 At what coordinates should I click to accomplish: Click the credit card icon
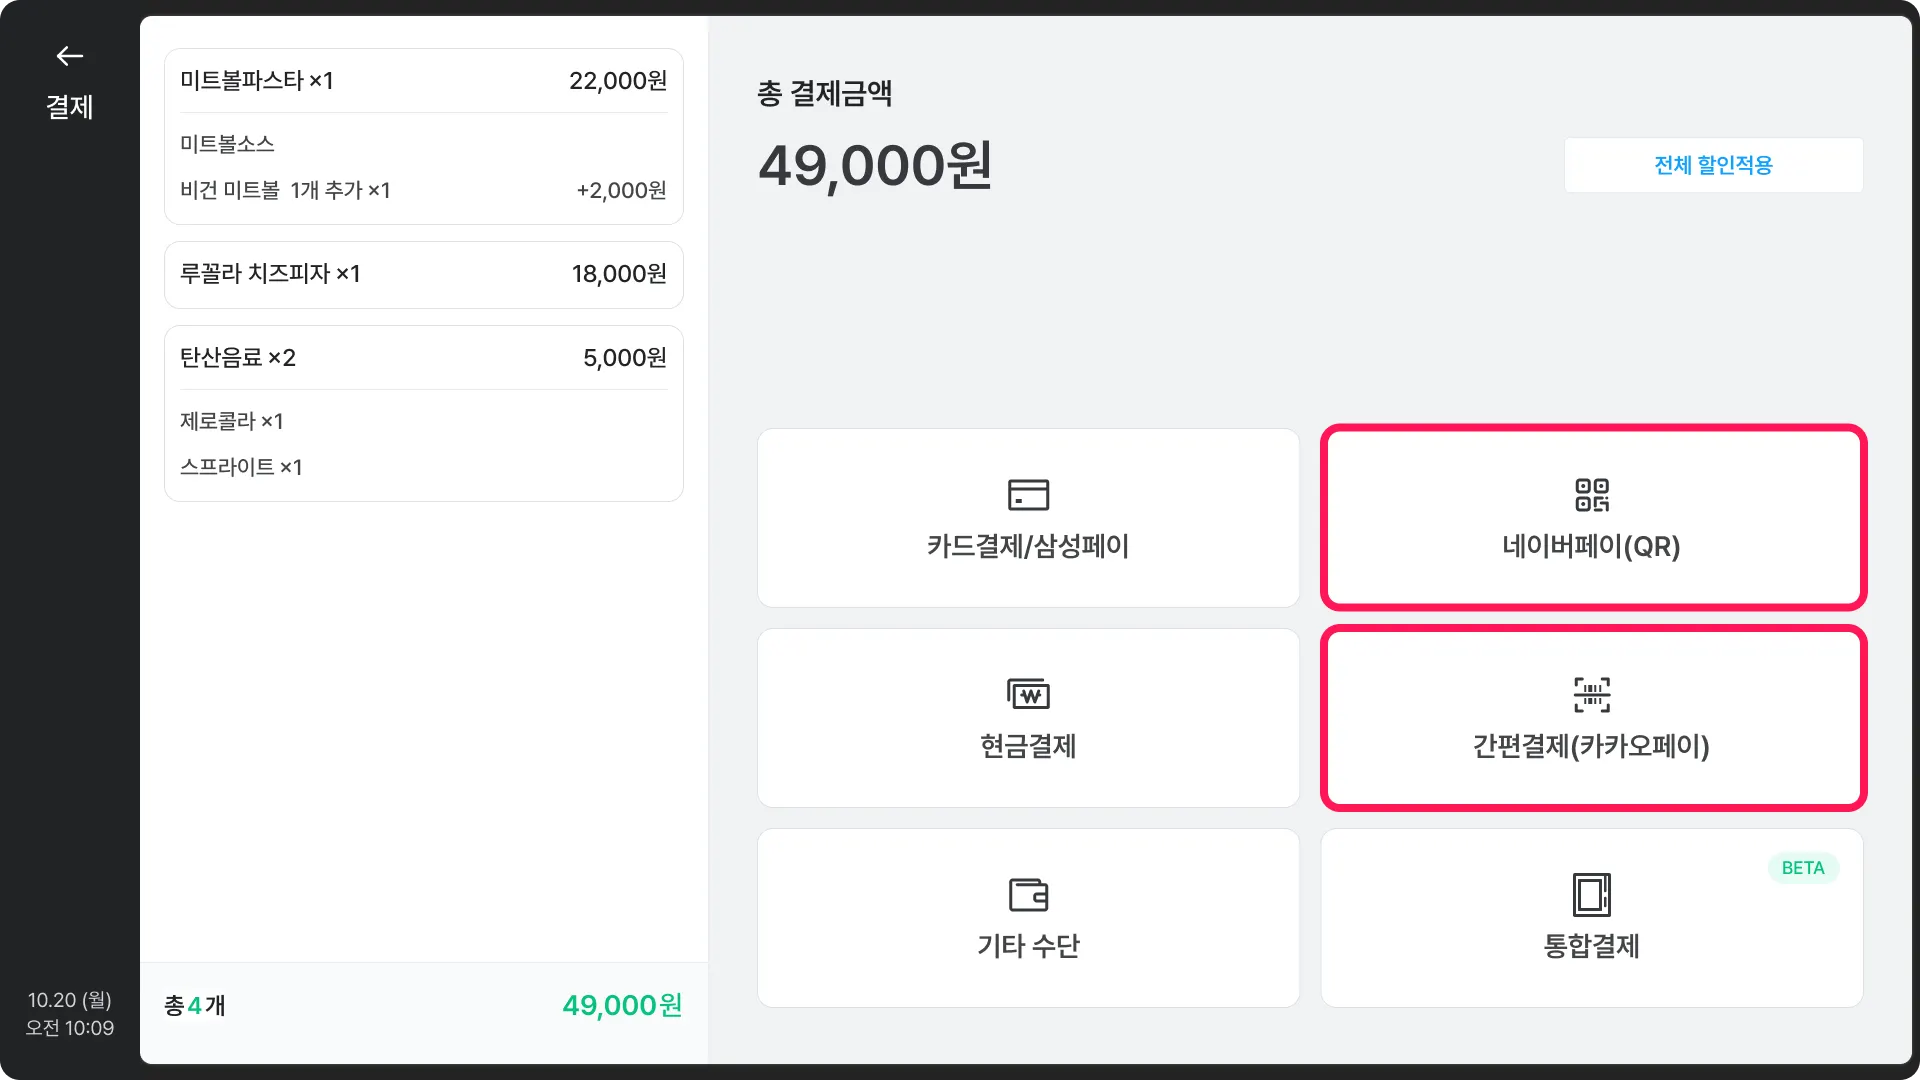1028,494
